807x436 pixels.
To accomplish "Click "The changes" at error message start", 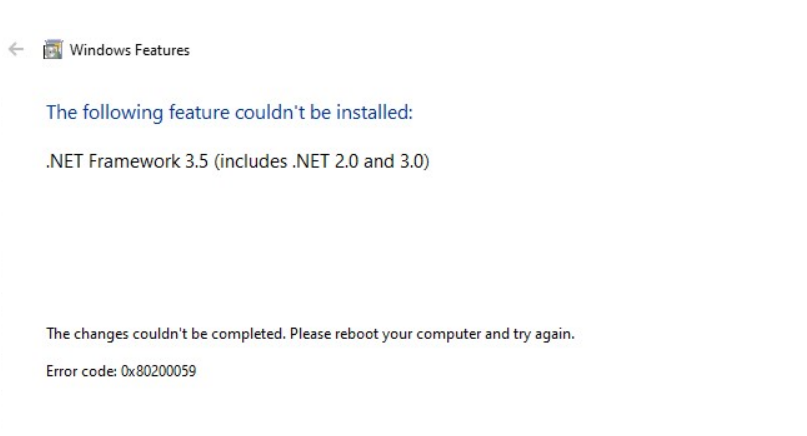I will click(83, 335).
